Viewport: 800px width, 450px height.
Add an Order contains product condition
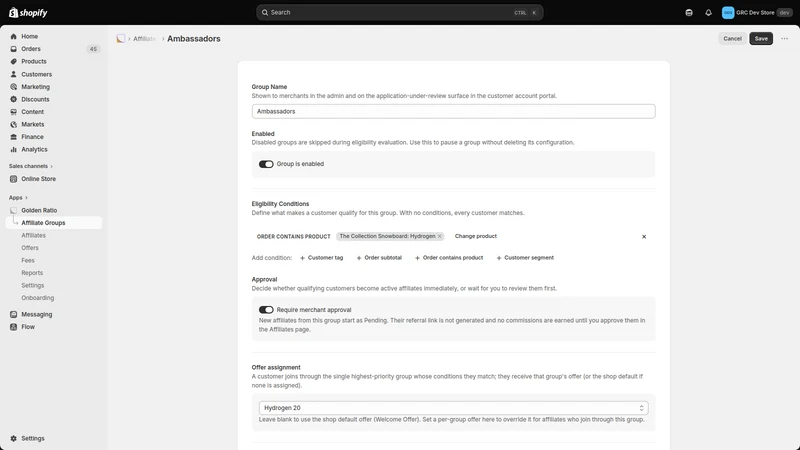click(x=449, y=258)
